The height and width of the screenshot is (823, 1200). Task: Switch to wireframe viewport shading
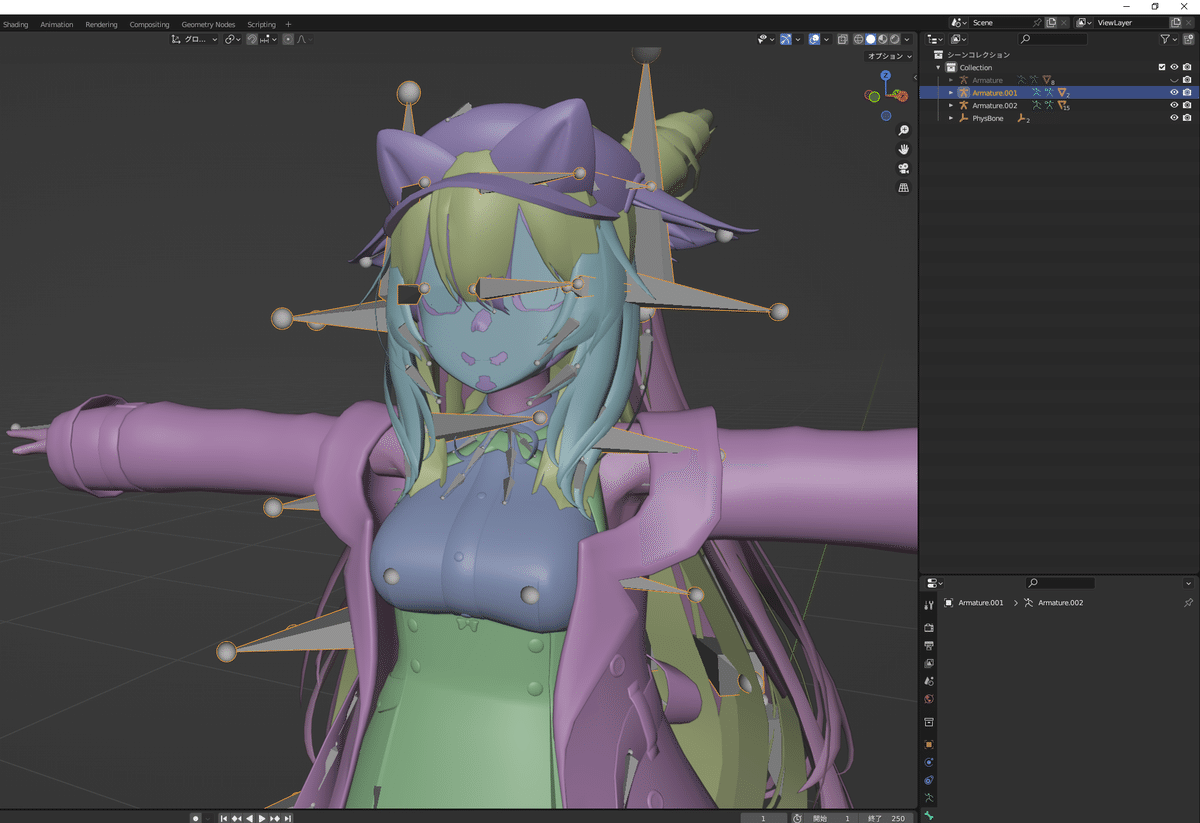point(858,39)
